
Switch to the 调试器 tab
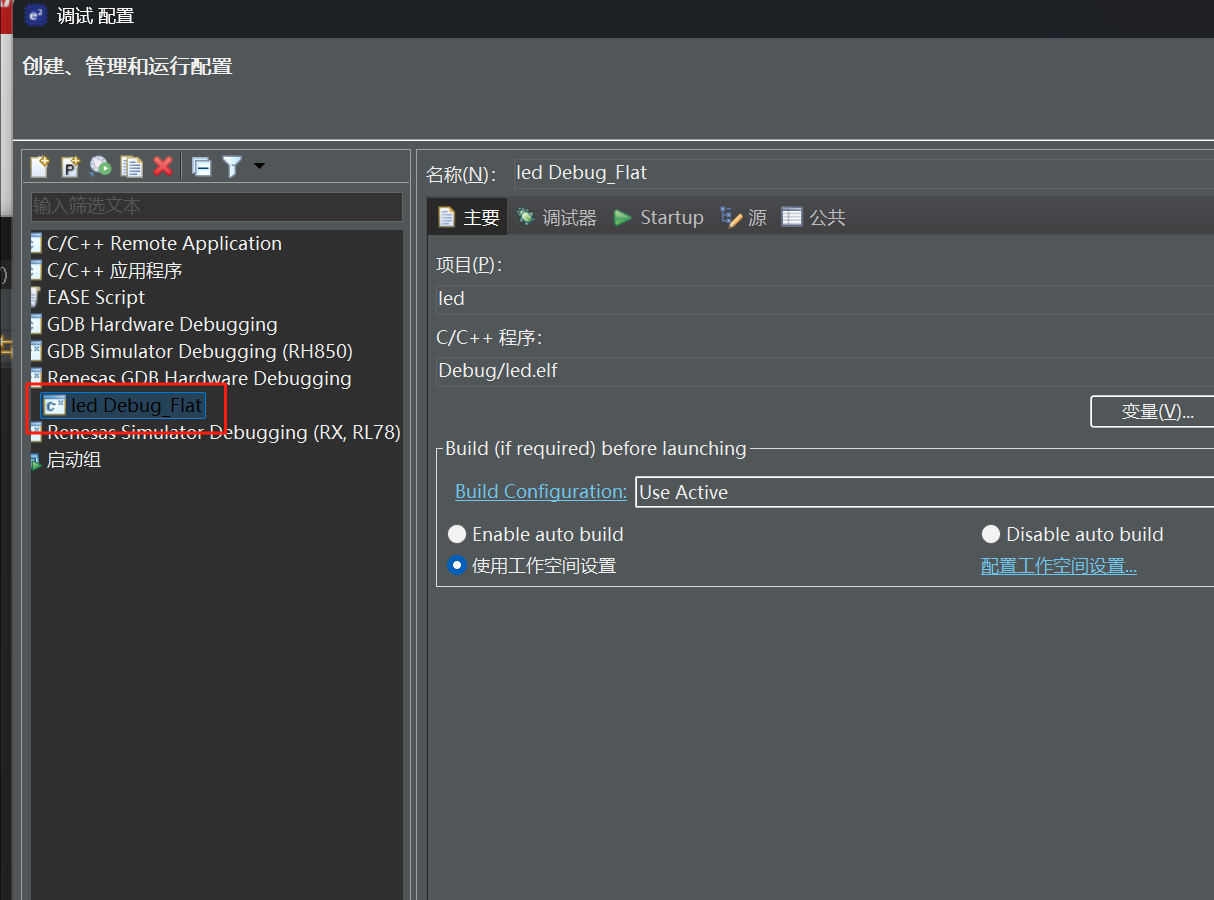556,217
